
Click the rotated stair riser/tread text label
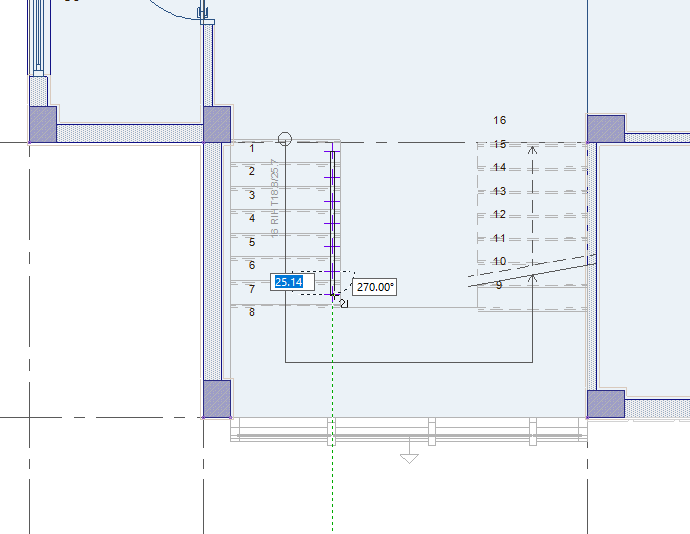pyautogui.click(x=275, y=198)
